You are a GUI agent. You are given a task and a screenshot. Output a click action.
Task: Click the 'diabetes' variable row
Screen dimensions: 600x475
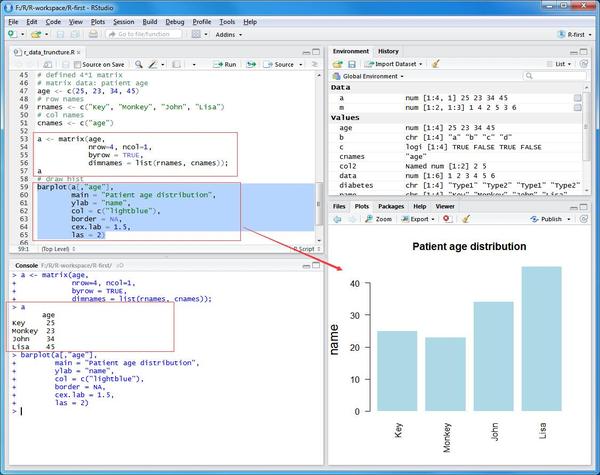[x=455, y=185]
